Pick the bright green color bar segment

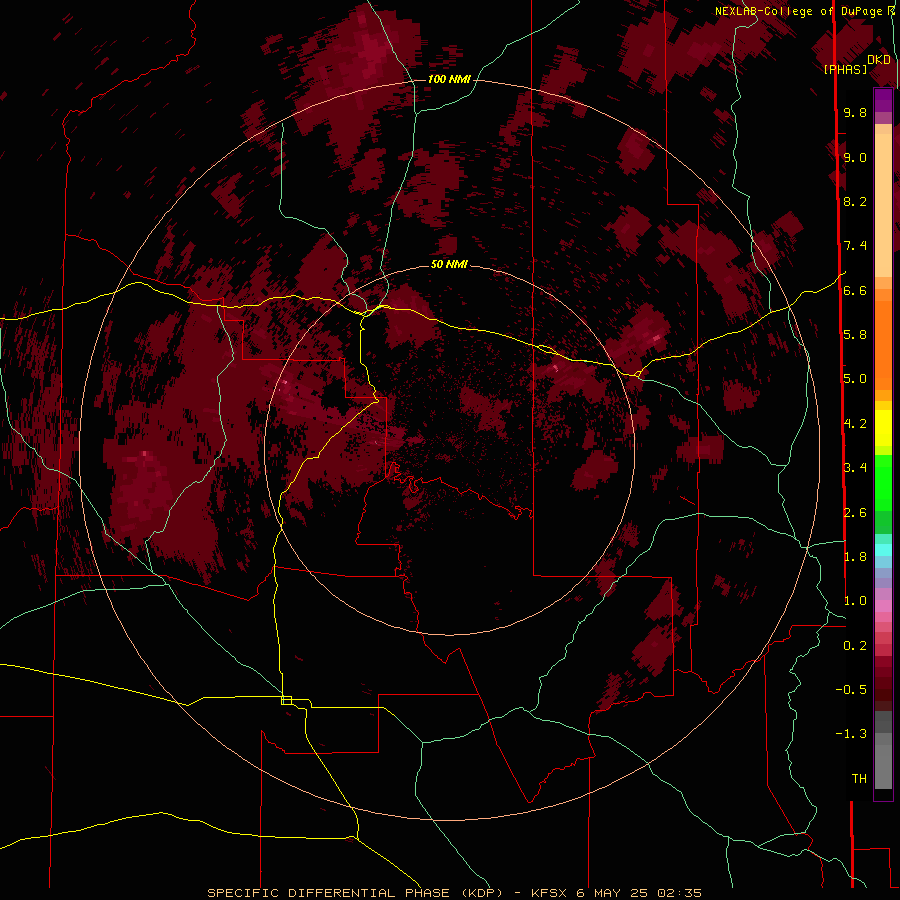click(883, 482)
